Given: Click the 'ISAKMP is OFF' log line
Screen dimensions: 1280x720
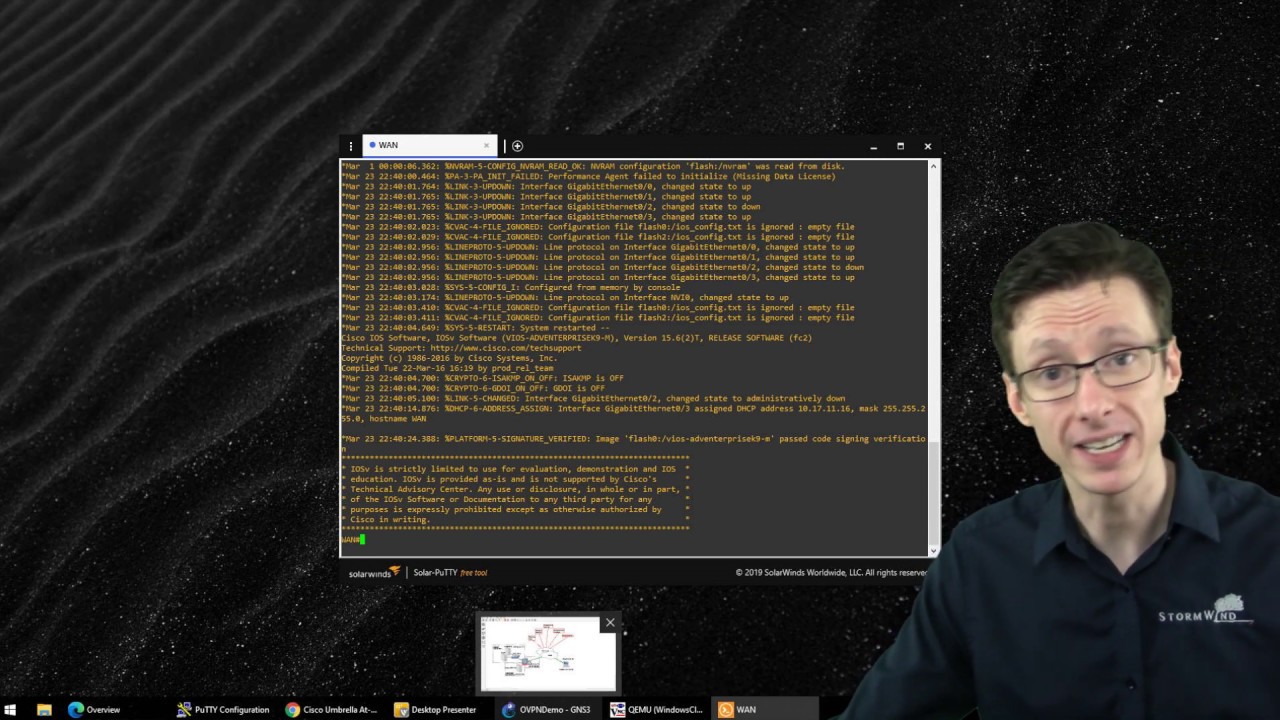Looking at the screenshot, I should (x=482, y=378).
